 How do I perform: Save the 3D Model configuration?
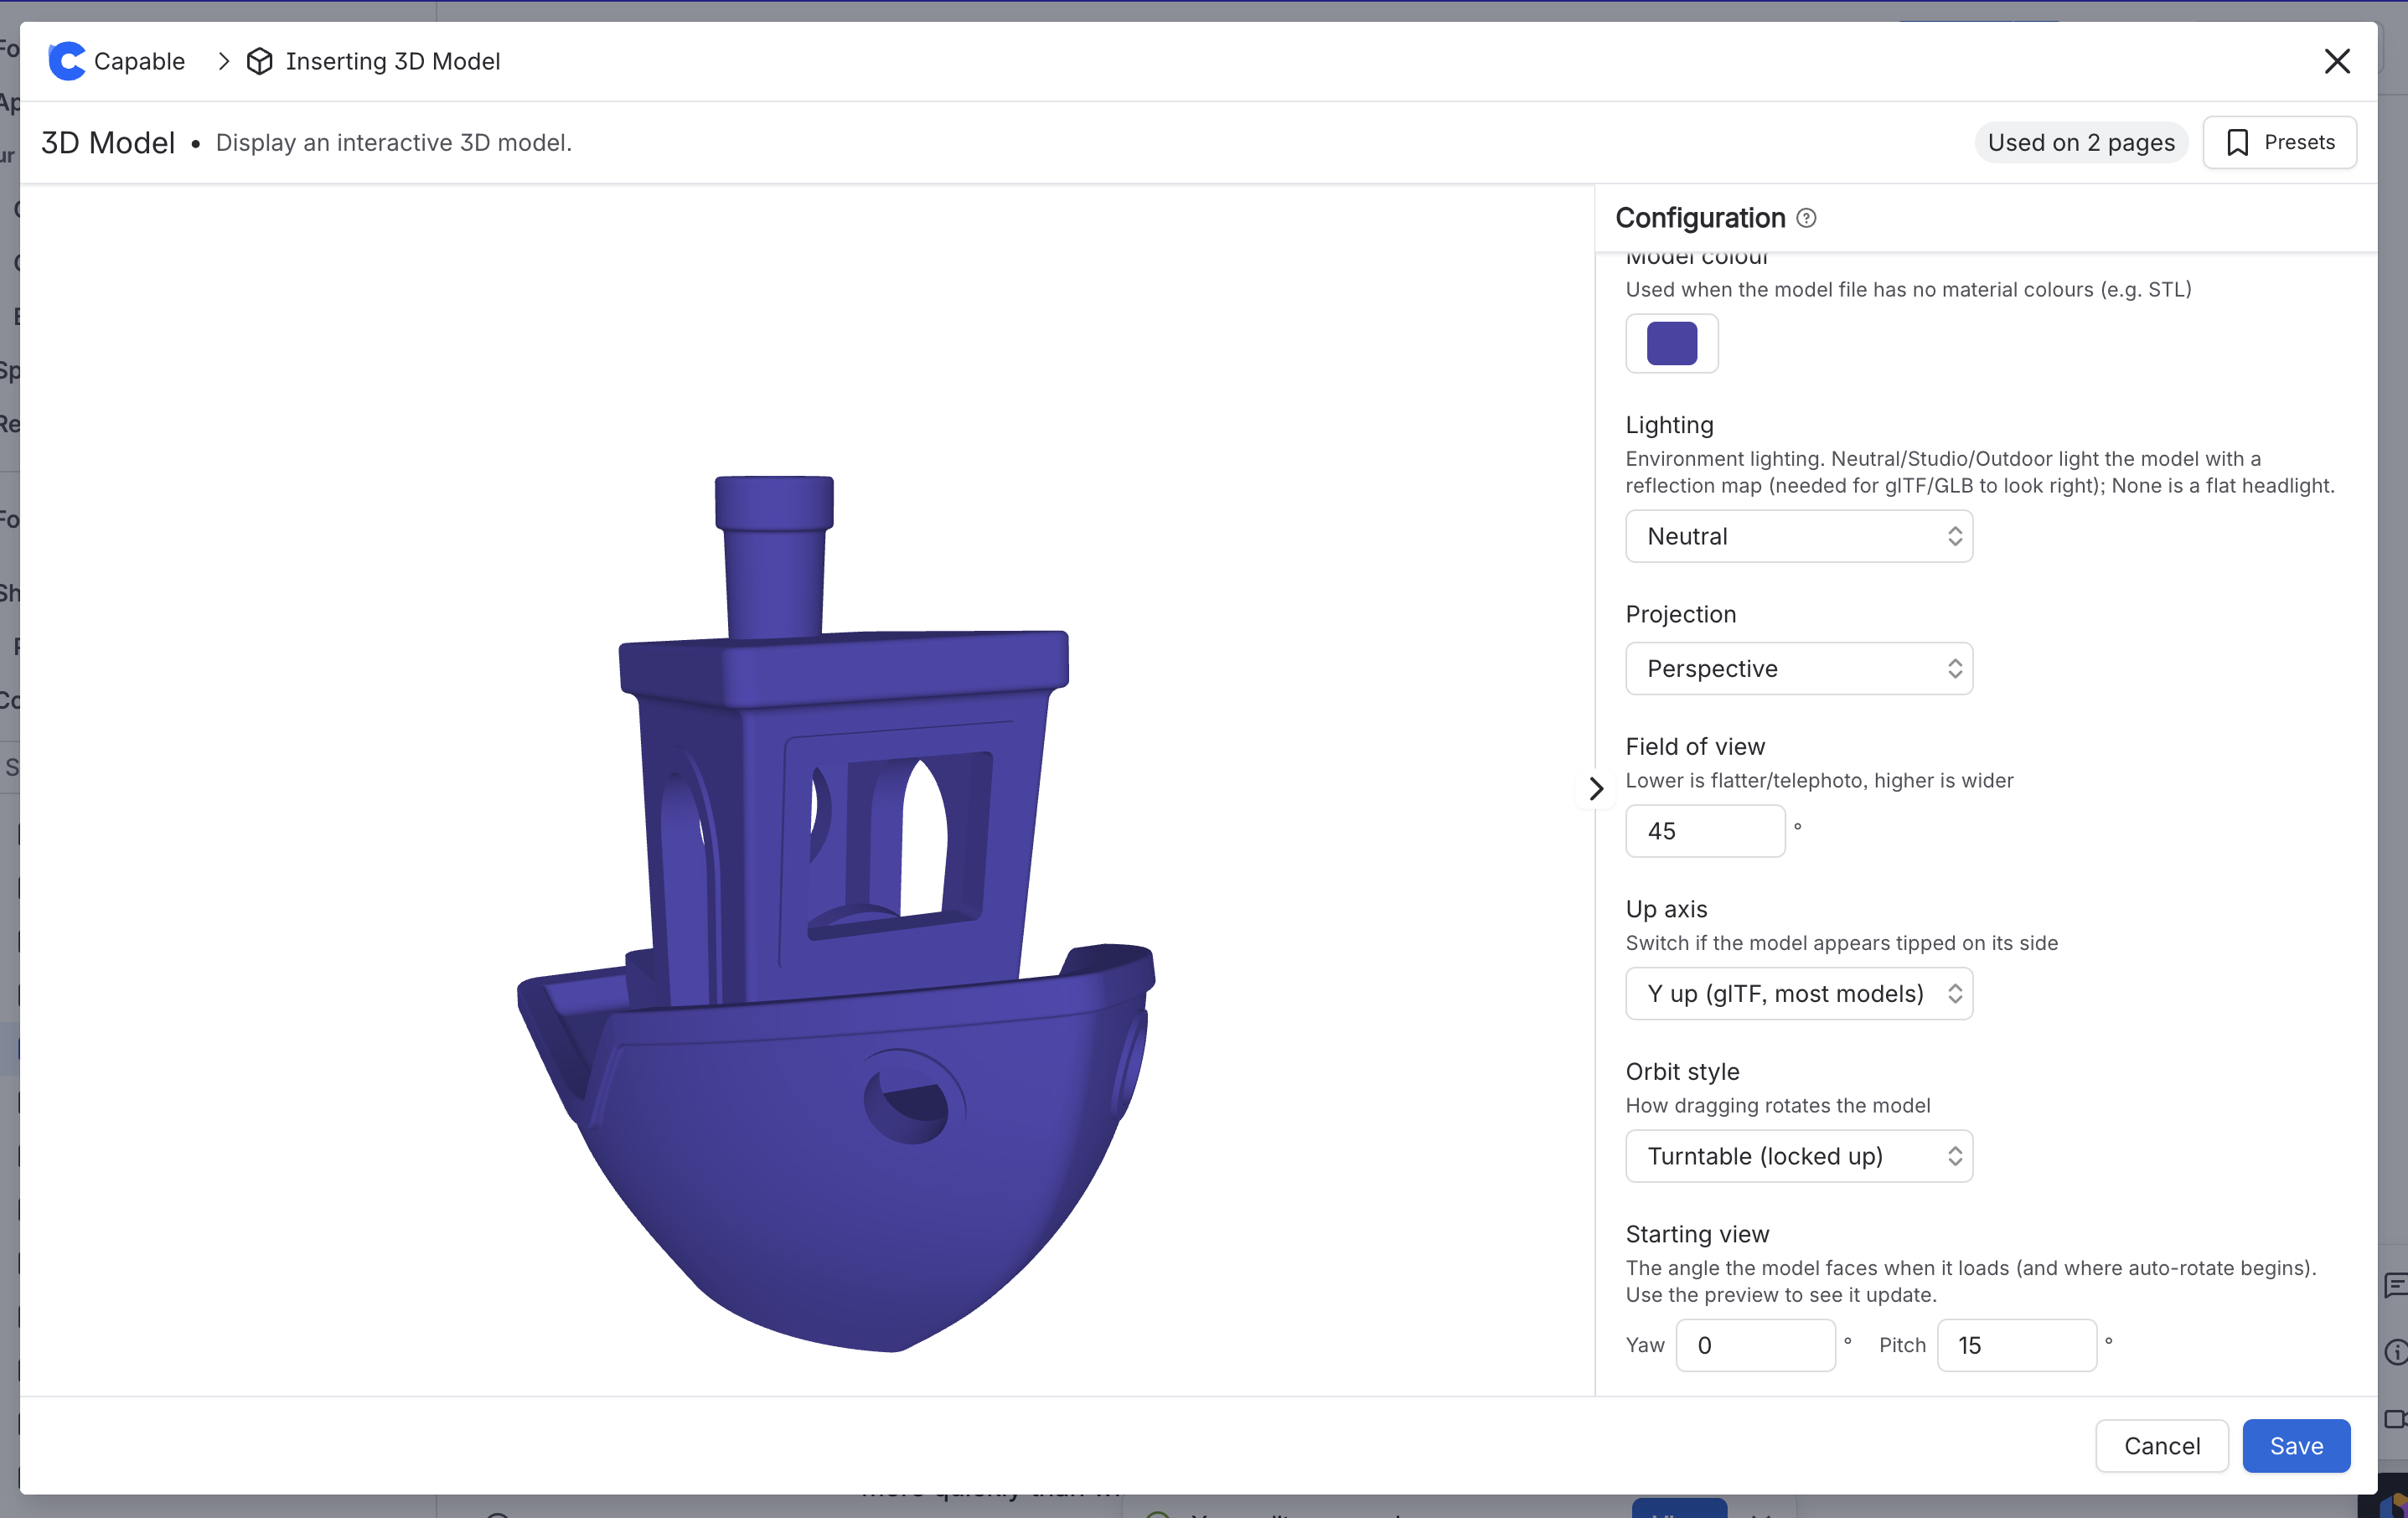[x=2296, y=1446]
